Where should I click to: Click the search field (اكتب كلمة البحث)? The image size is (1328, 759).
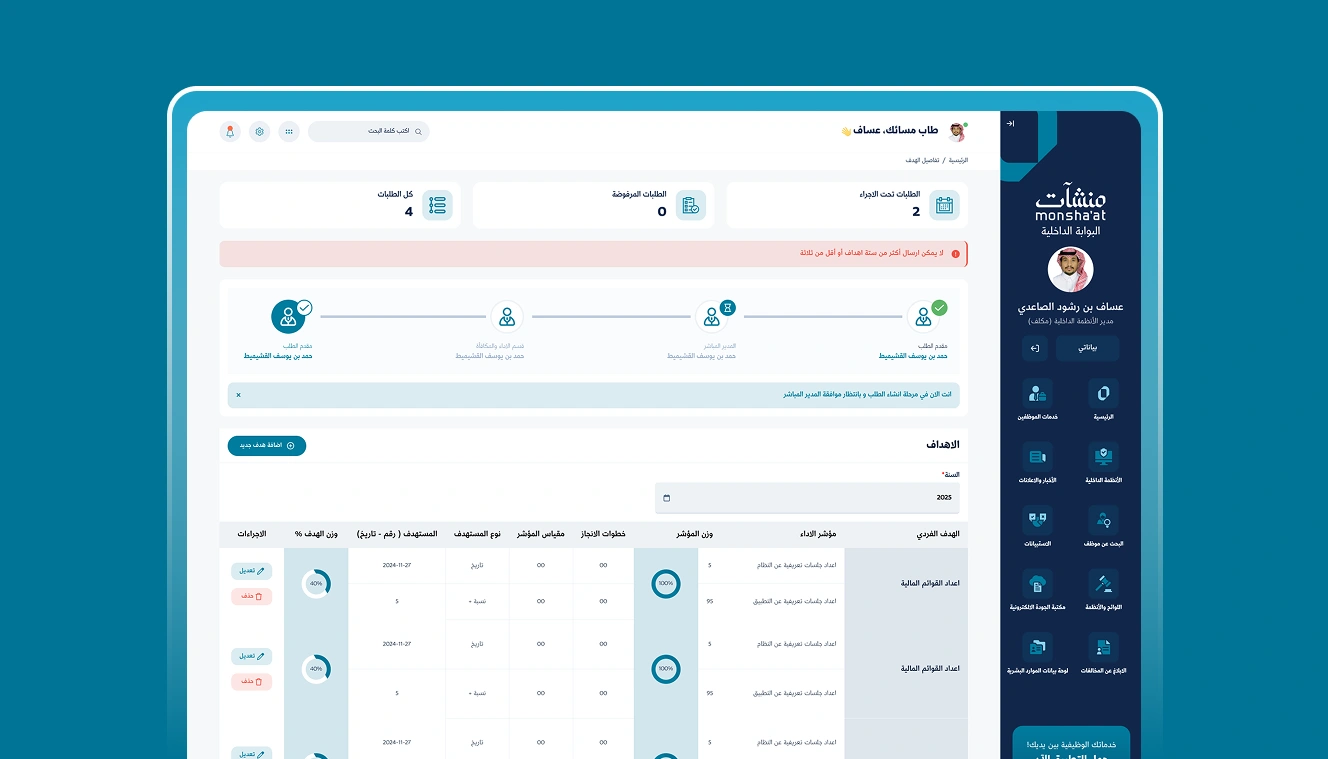coord(368,132)
